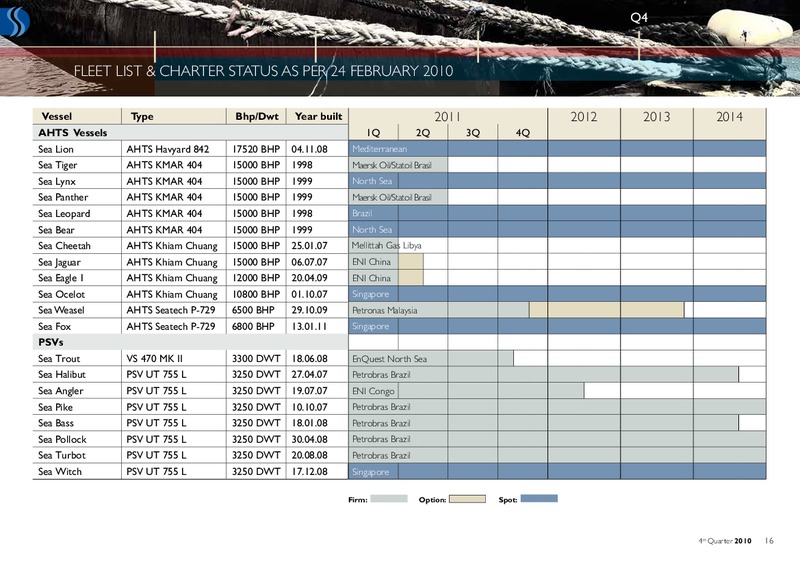Select the 'Sea Bass' vessel name
This screenshot has height=566, width=800.
(56, 423)
